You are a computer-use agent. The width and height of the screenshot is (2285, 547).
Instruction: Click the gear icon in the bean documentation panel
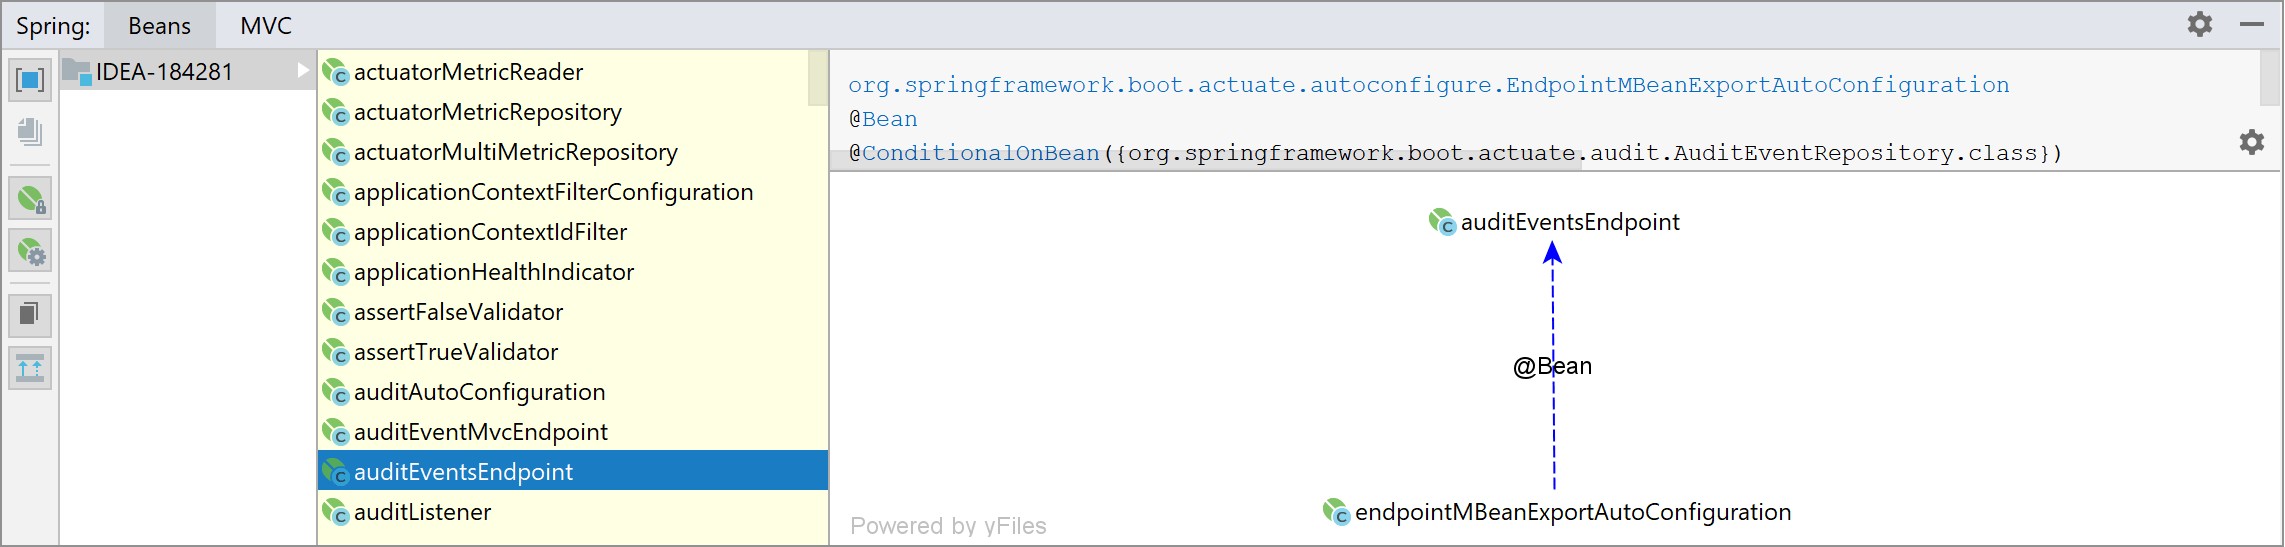(x=2251, y=142)
